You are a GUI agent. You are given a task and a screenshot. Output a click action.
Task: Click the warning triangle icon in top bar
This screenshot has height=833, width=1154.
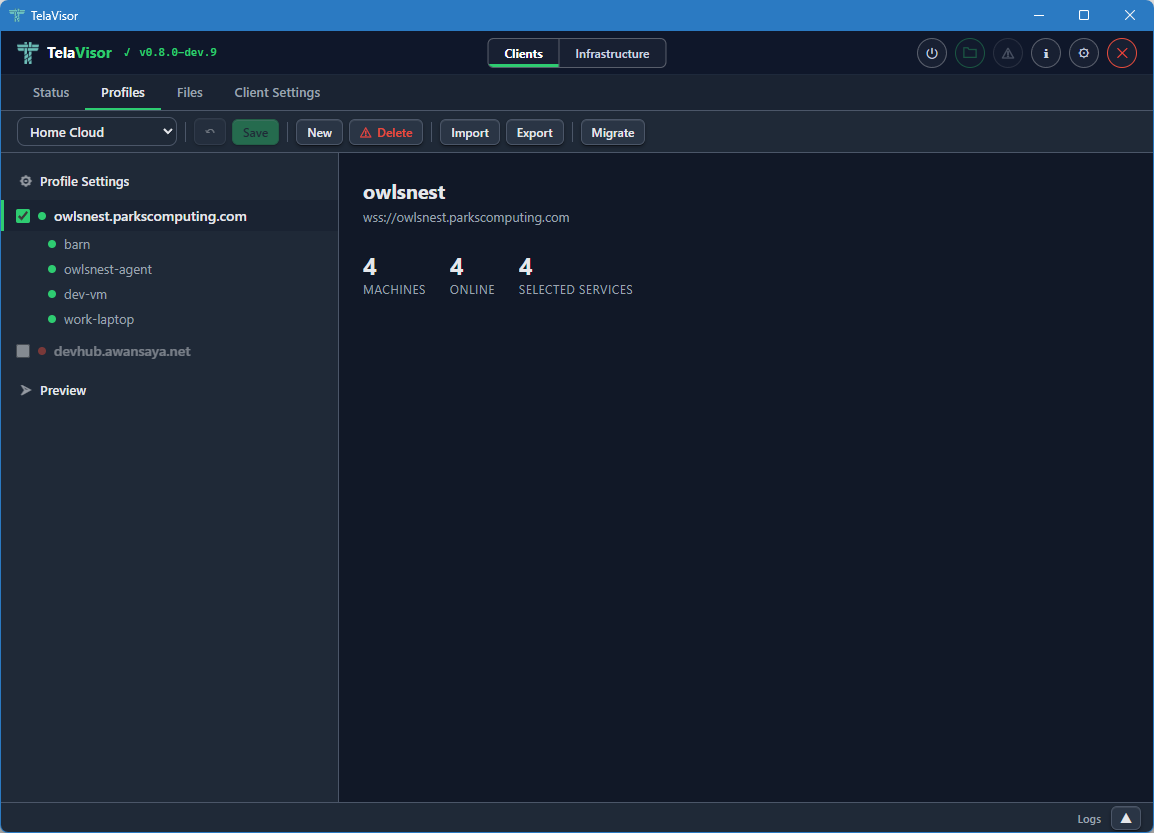(x=1007, y=53)
